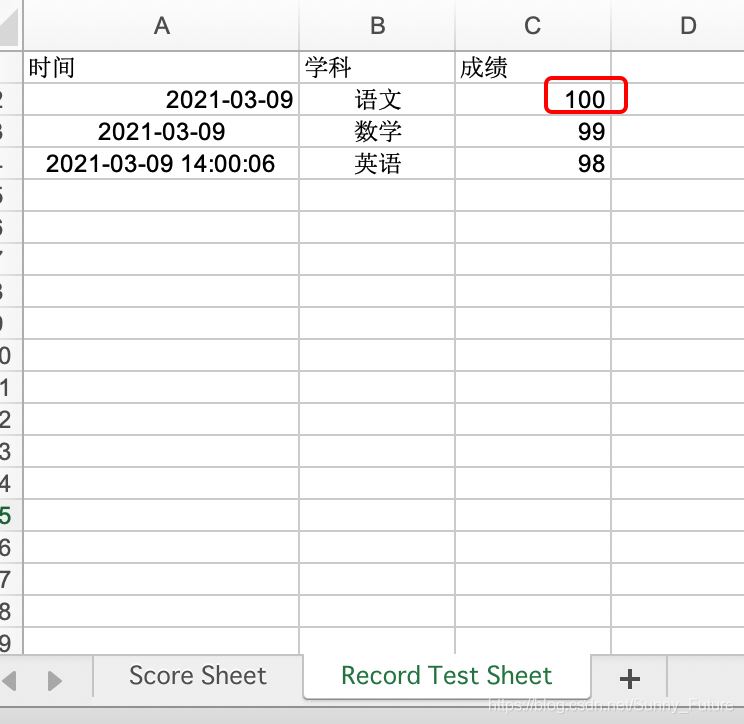Viewport: 744px width, 724px height.
Task: Add a new sheet with the plus button
Action: pos(630,679)
